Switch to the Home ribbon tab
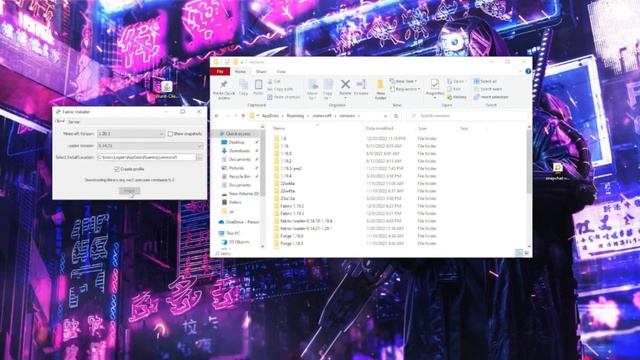This screenshot has width=640, height=360. [240, 71]
